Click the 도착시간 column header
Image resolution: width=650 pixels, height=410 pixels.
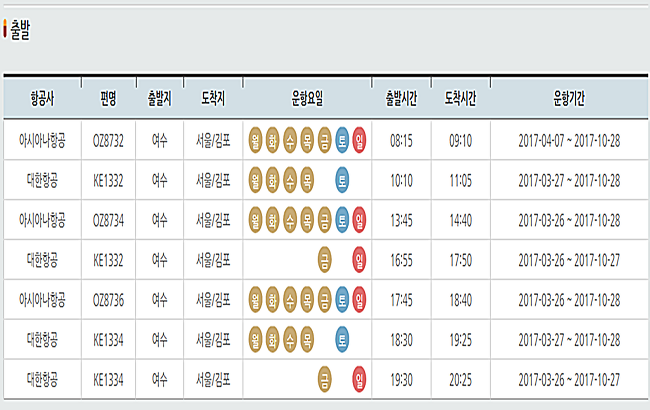pos(461,99)
